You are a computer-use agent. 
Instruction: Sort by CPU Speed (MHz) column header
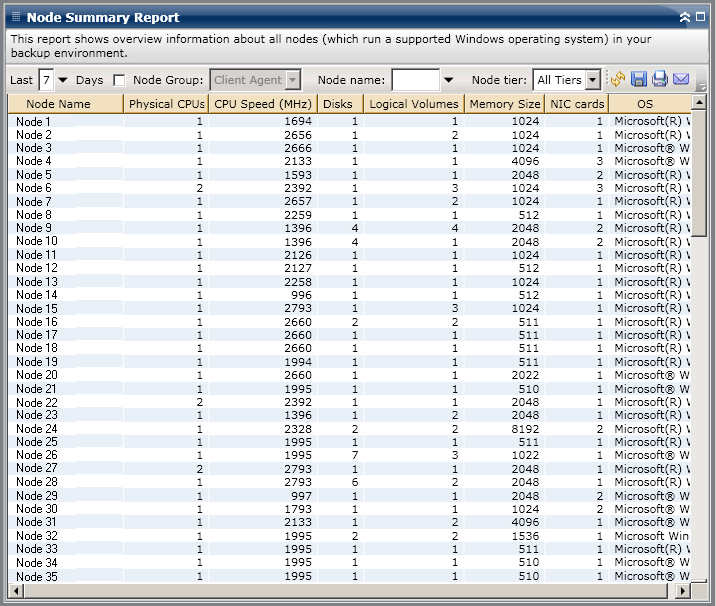coord(263,104)
